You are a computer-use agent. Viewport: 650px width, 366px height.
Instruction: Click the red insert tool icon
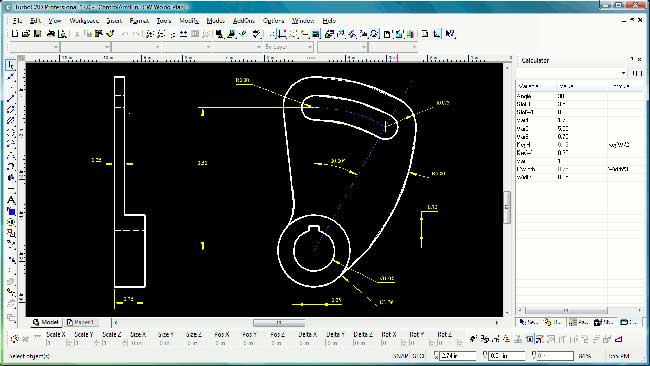click(x=11, y=233)
